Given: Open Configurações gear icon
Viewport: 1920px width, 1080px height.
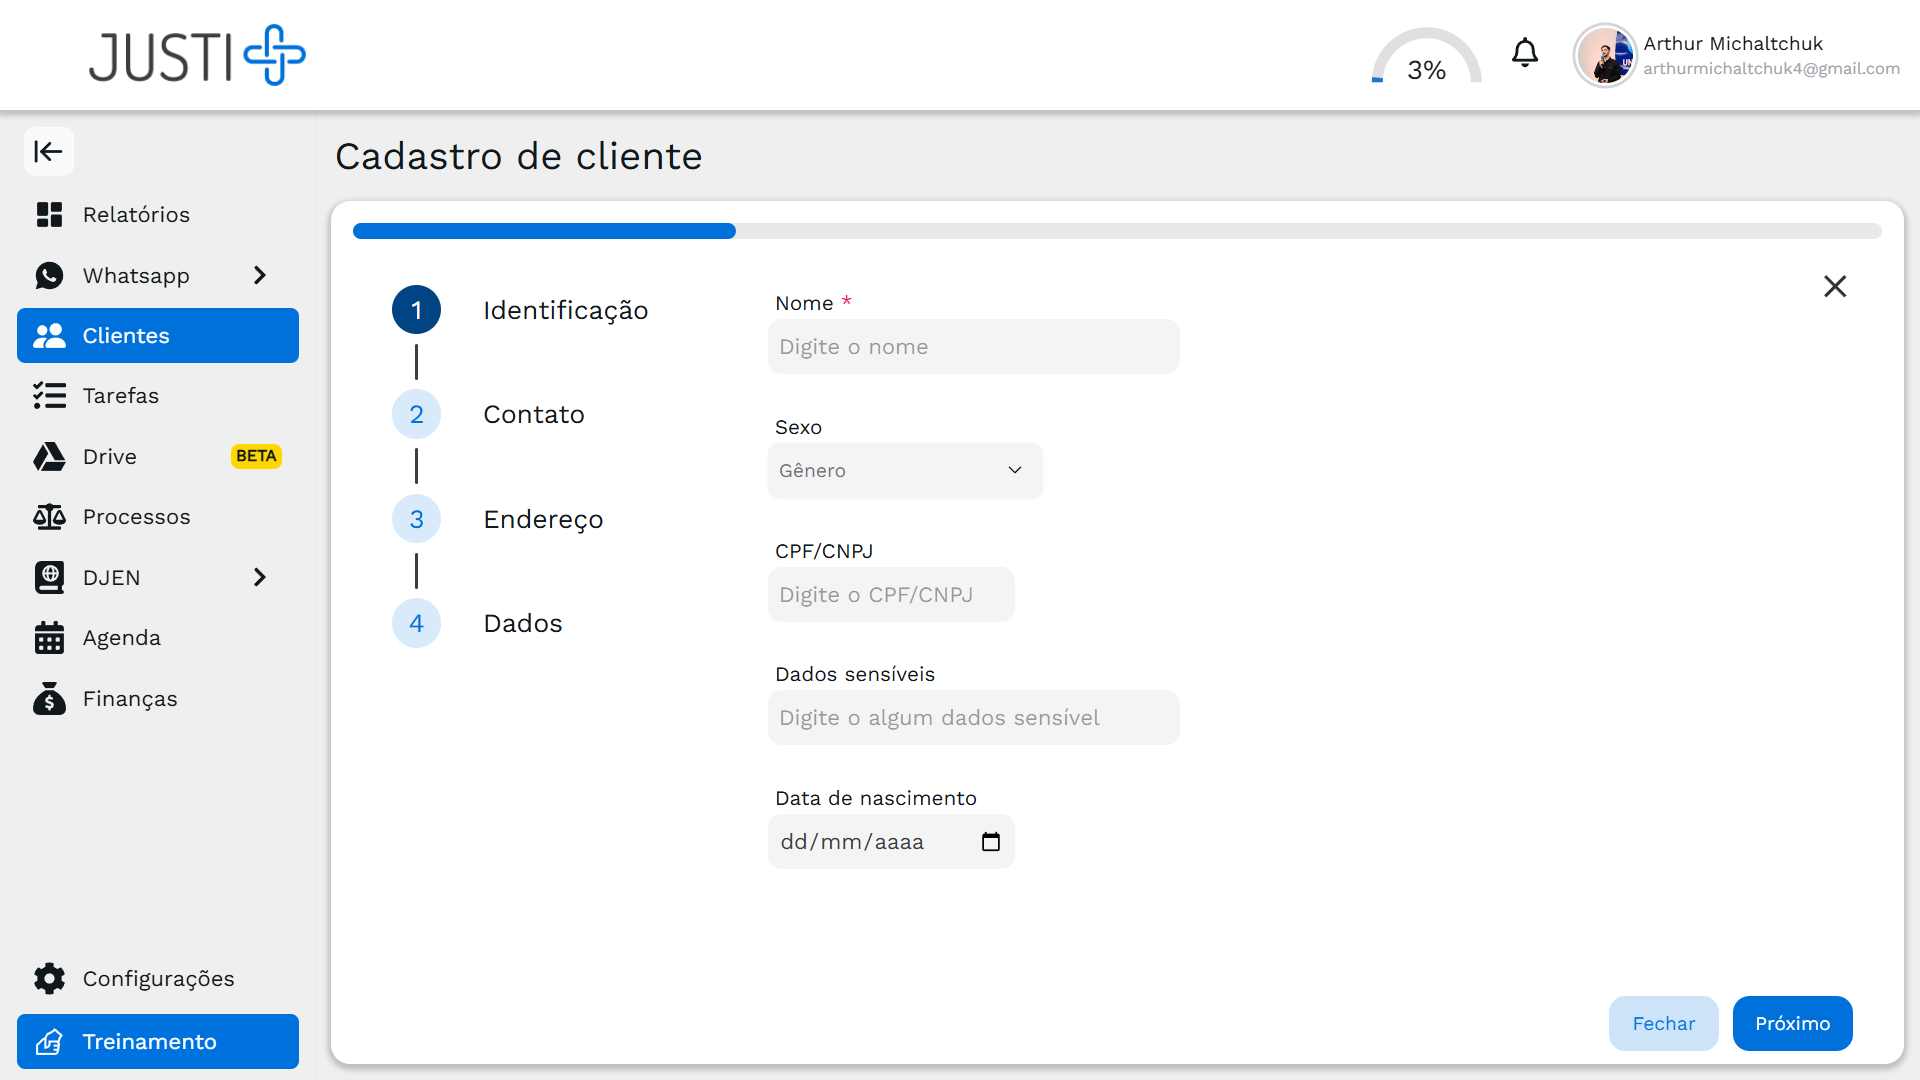Looking at the screenshot, I should click(x=49, y=979).
